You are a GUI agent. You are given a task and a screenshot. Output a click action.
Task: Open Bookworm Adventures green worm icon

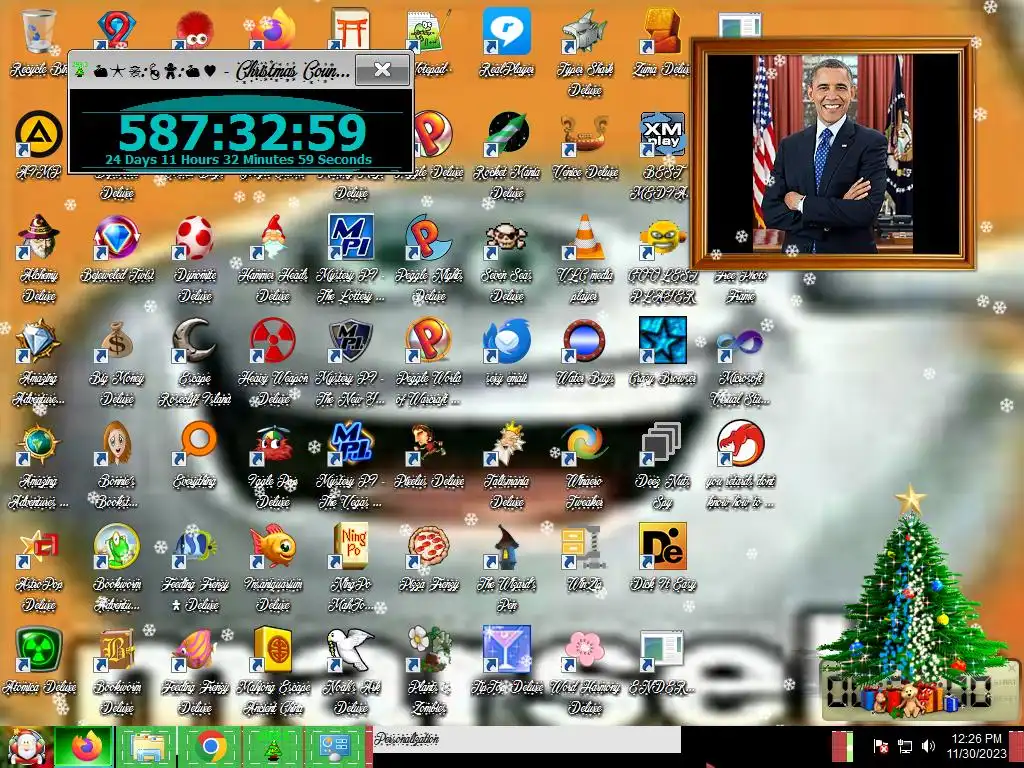tap(116, 546)
